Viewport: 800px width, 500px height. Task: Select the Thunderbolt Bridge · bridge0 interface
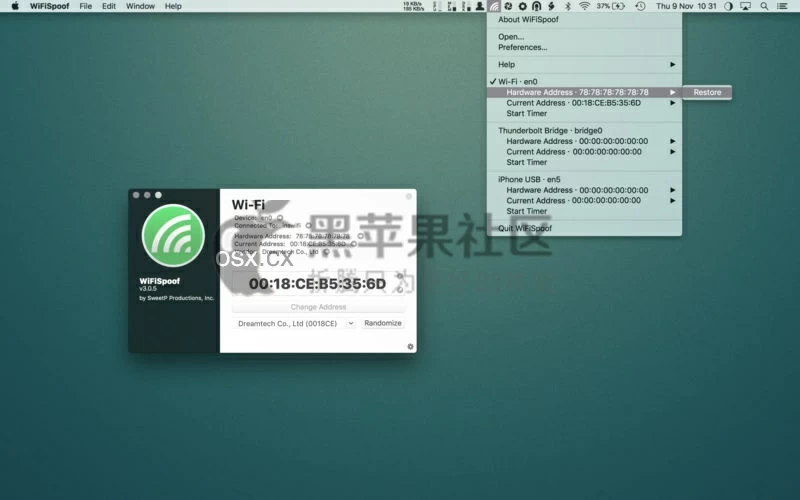coord(584,130)
